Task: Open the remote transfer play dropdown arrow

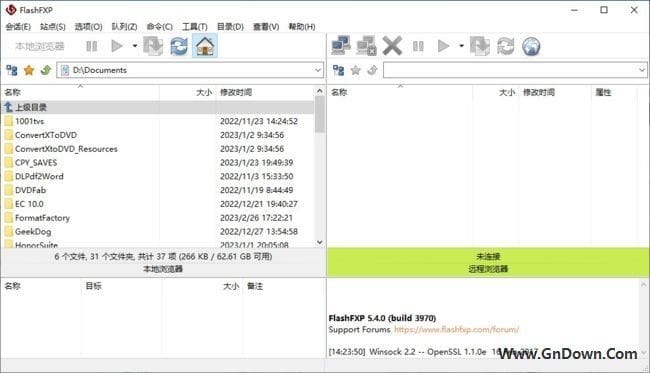Action: coord(461,46)
